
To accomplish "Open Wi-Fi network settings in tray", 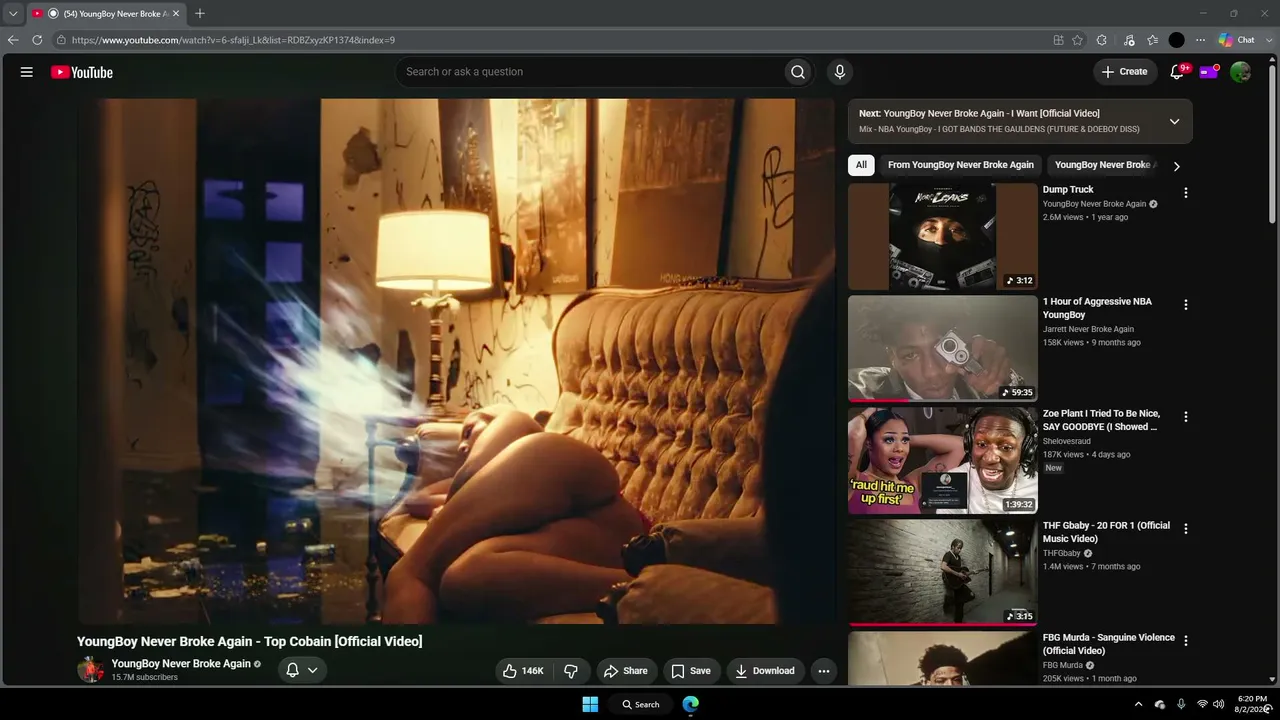I will coord(1202,704).
